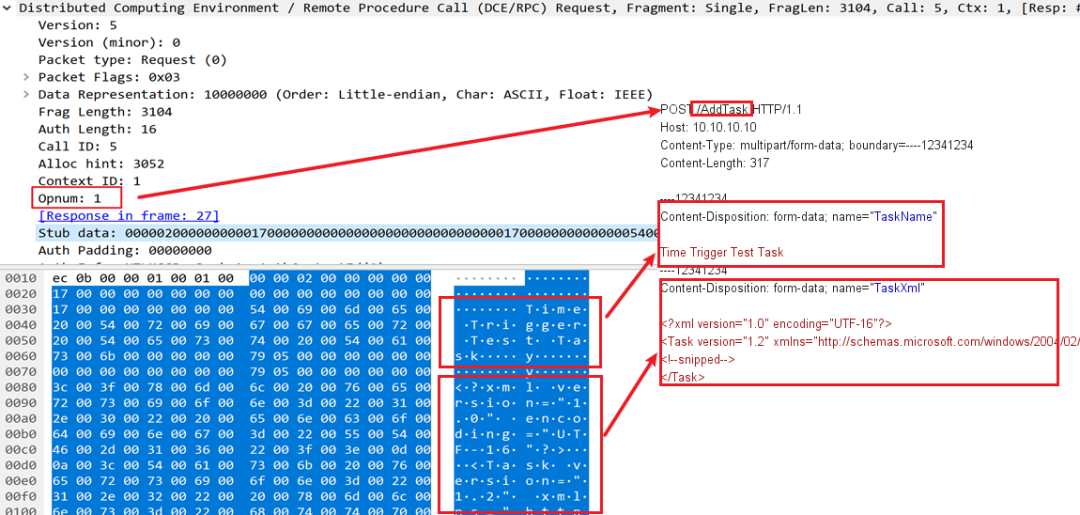Select the Stub data row

tap(300, 233)
